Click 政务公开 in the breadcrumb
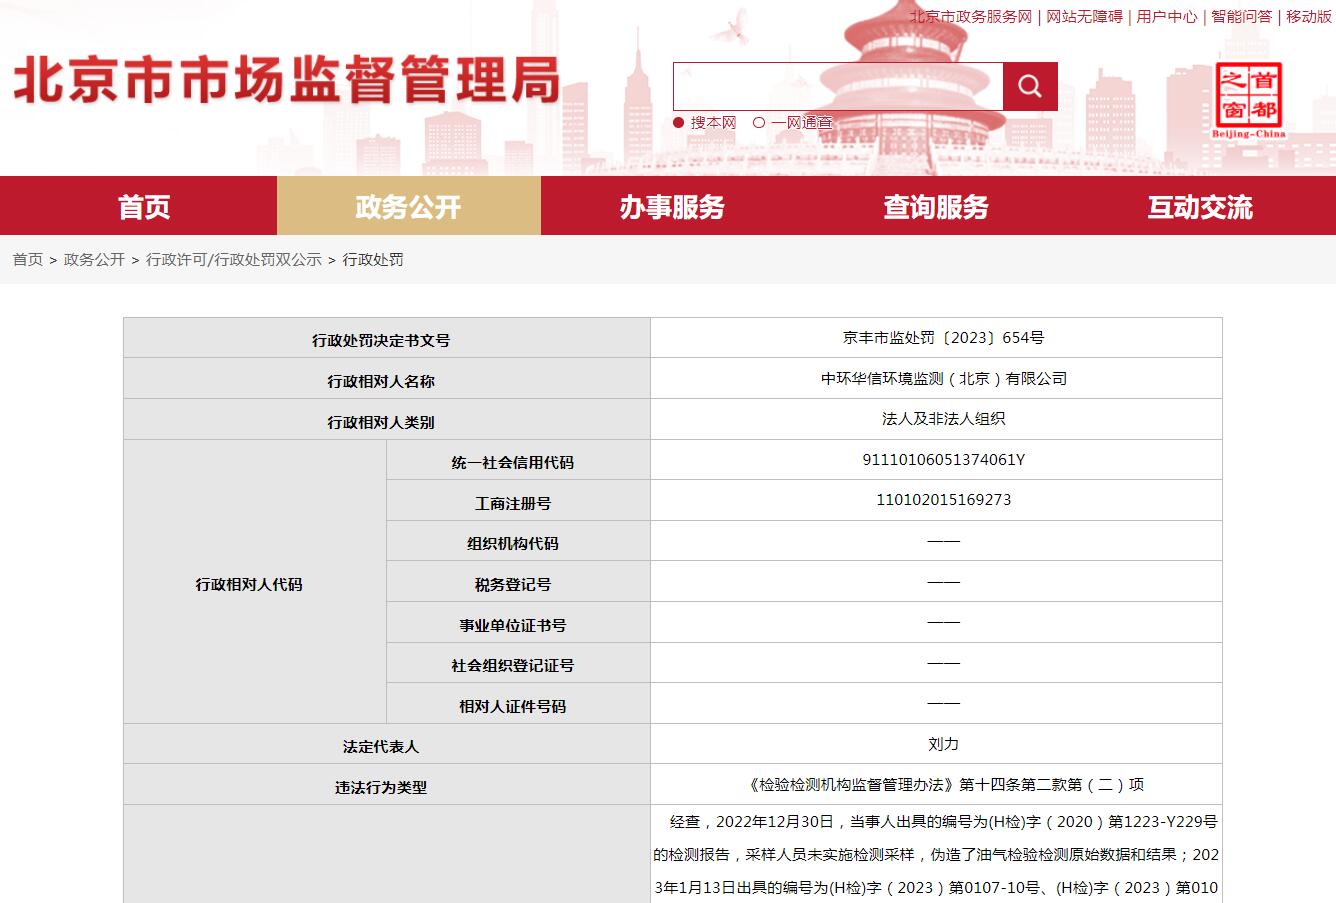 click(94, 259)
